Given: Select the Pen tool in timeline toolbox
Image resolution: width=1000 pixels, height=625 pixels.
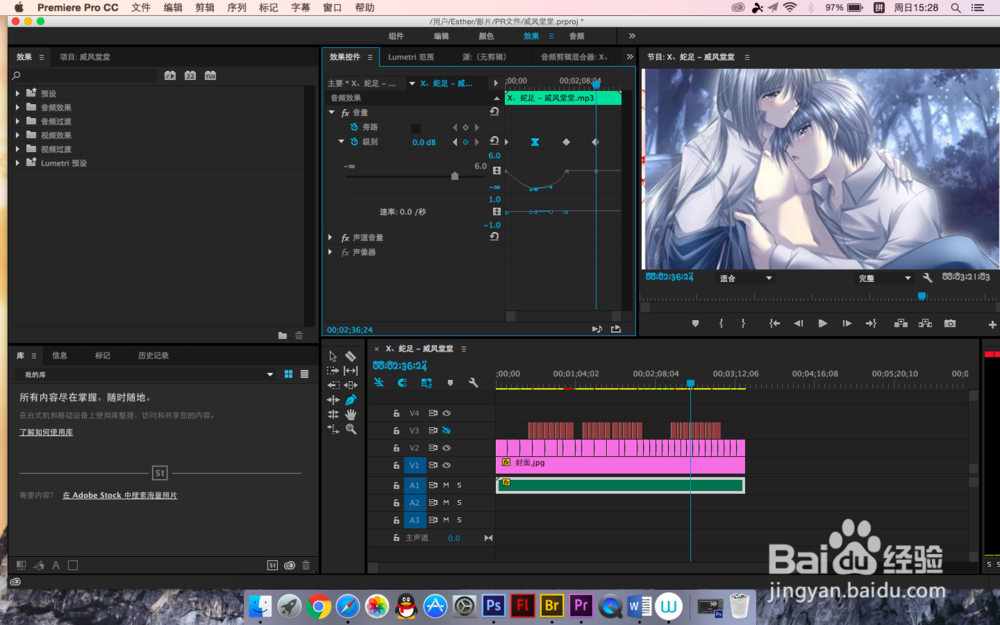Looking at the screenshot, I should click(351, 400).
